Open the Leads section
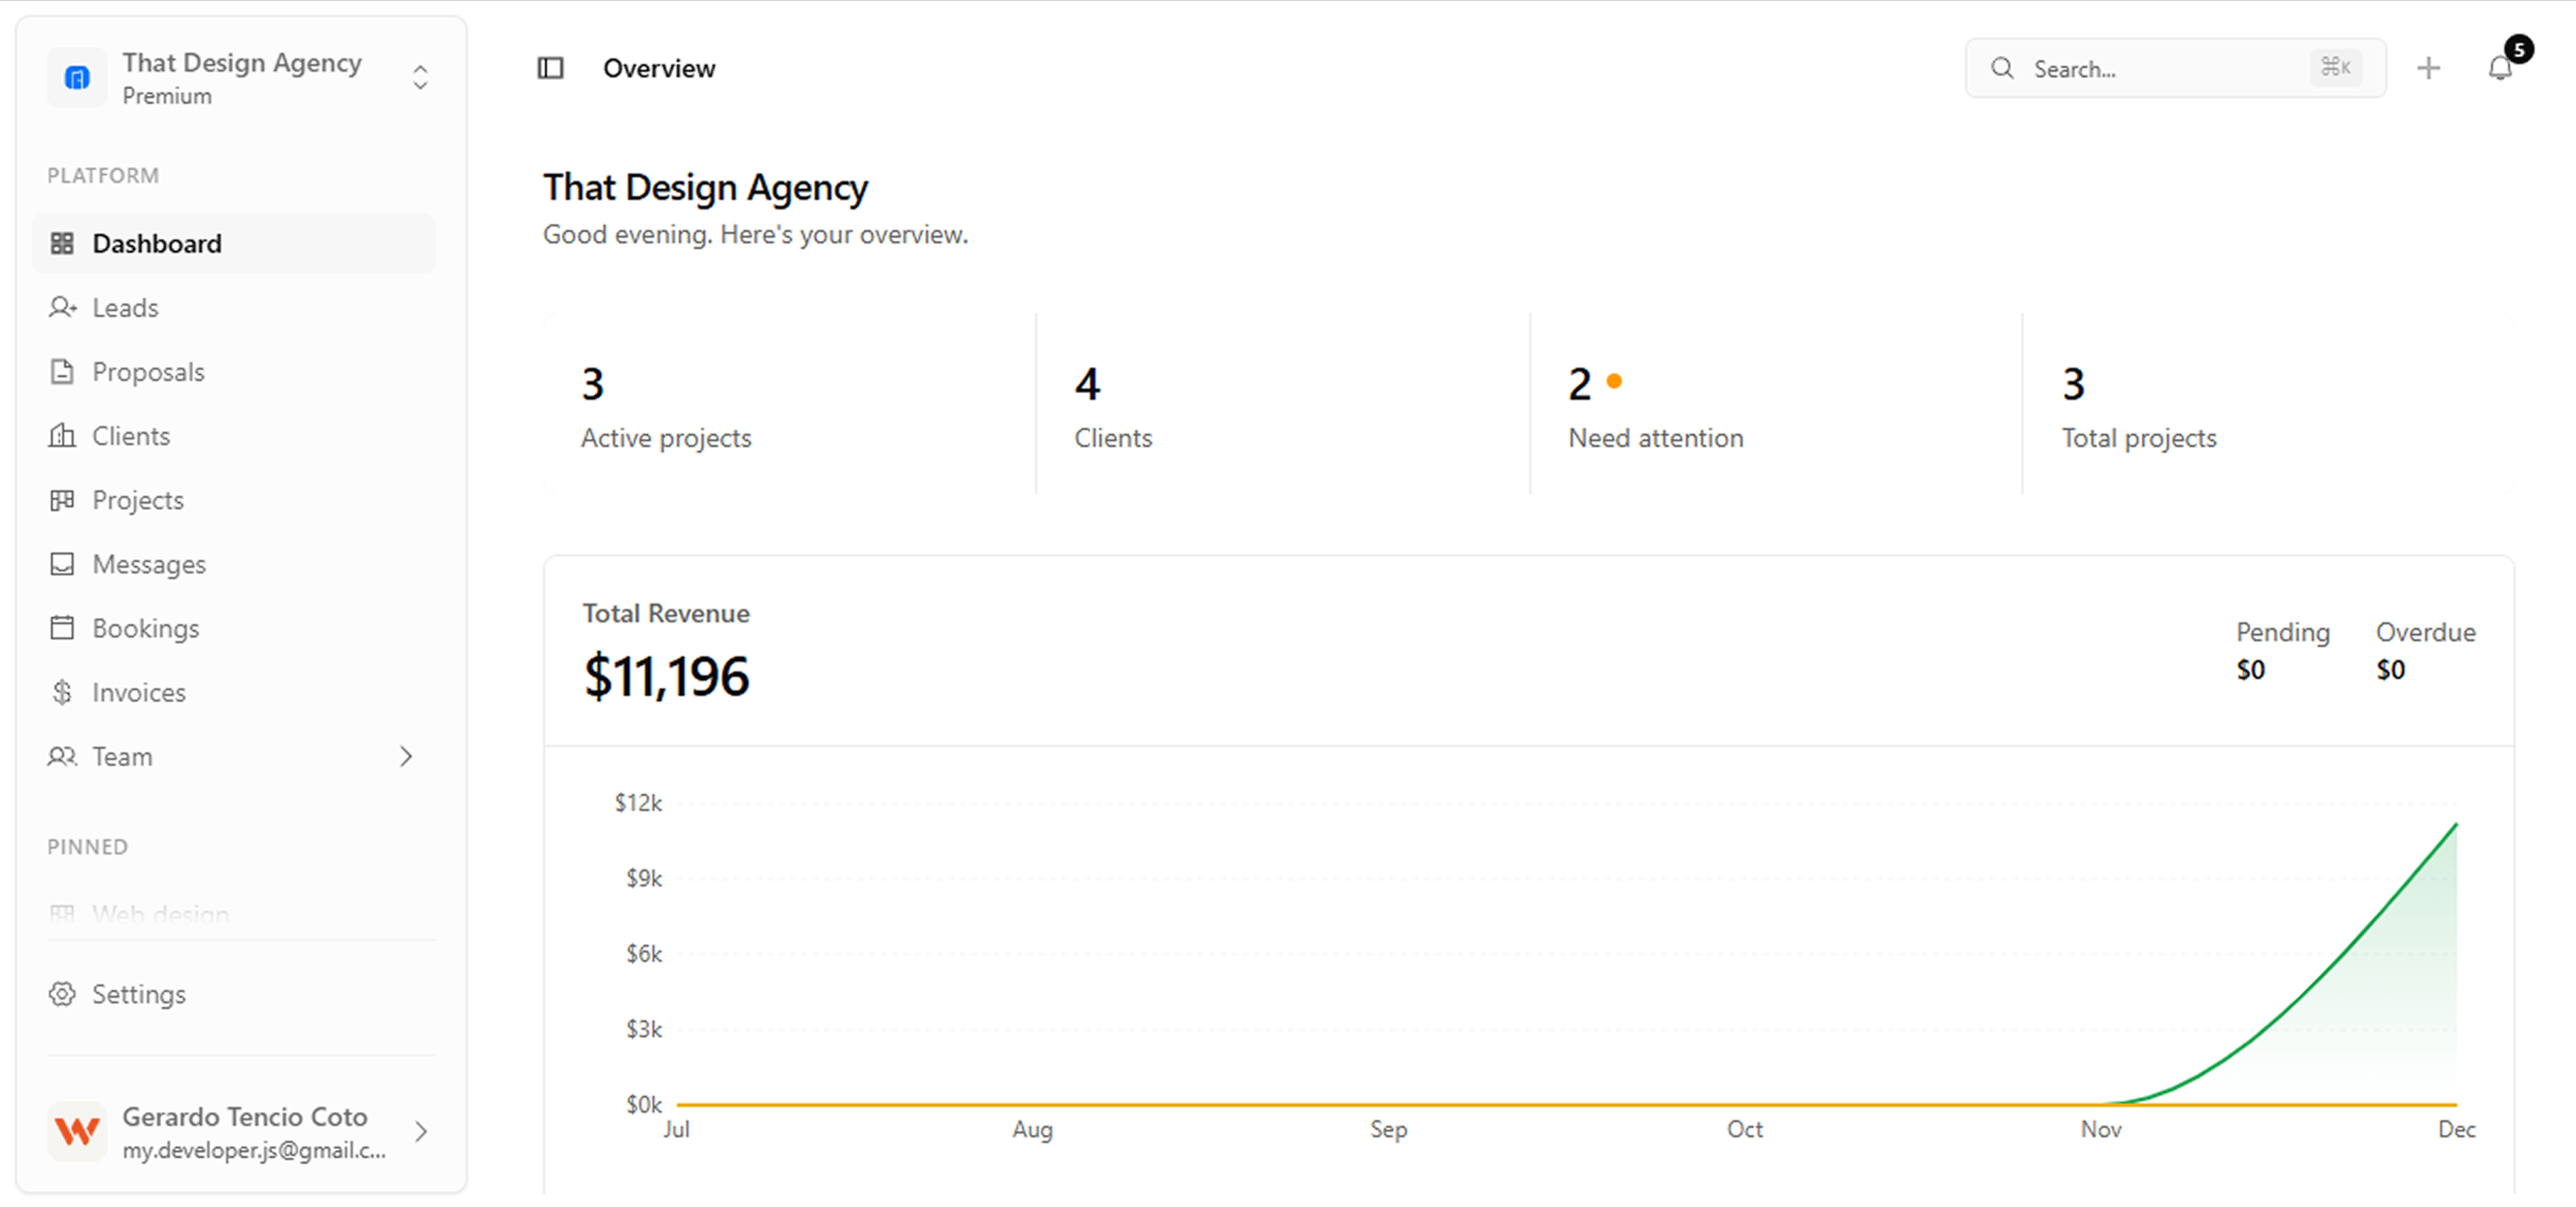The width and height of the screenshot is (2576, 1207). (125, 307)
